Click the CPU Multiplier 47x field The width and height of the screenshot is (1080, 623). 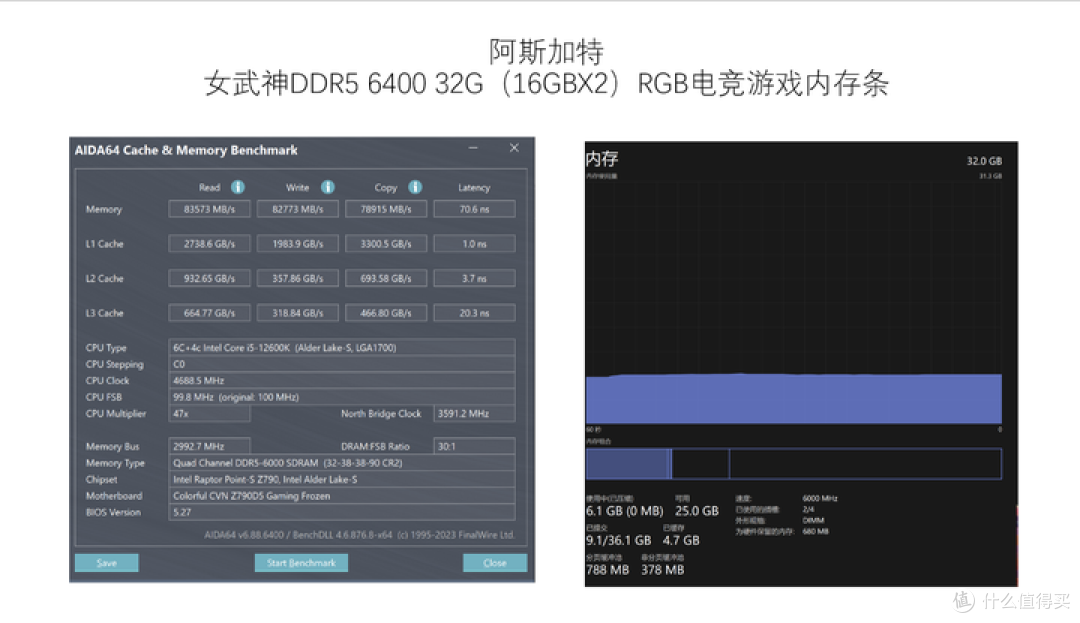pos(209,414)
